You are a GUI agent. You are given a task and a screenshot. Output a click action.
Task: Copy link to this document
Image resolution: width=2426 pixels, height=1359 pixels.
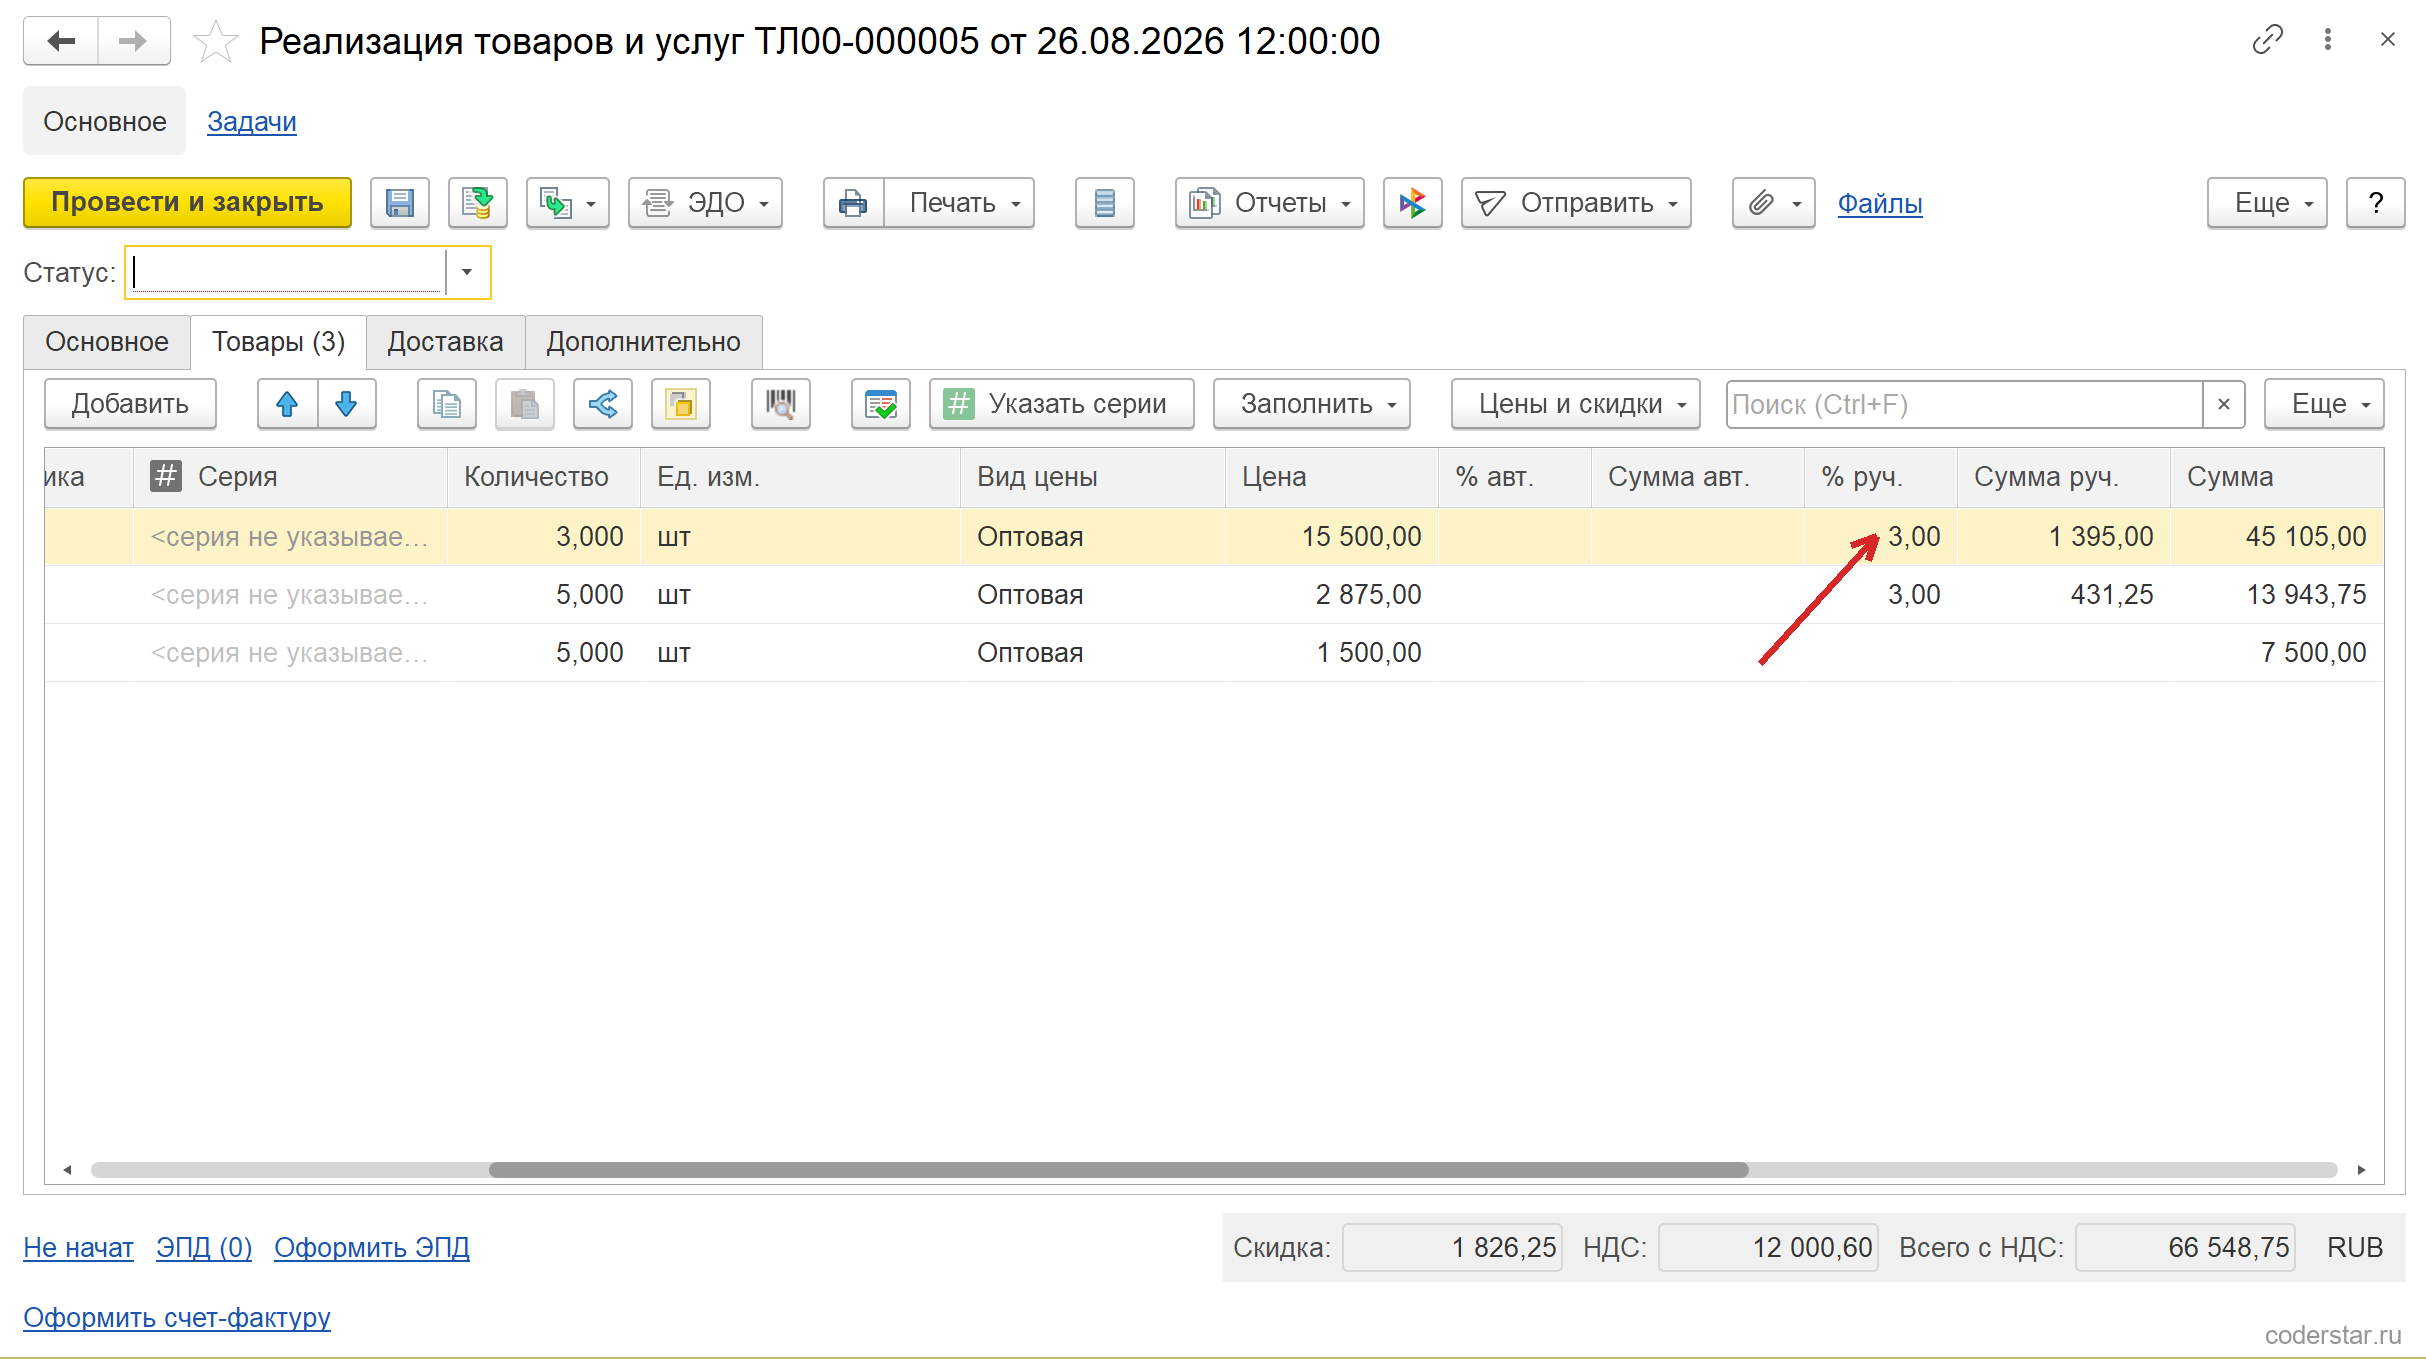(x=2267, y=40)
